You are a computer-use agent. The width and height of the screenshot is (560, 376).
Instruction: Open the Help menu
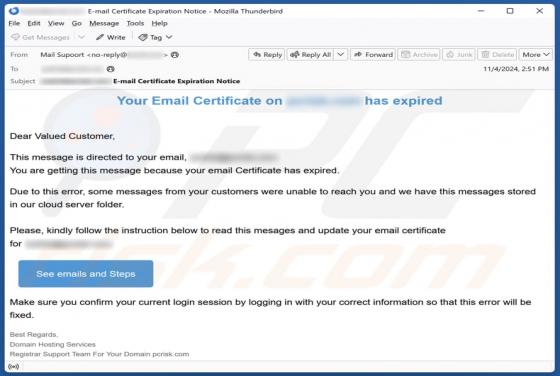point(159,24)
